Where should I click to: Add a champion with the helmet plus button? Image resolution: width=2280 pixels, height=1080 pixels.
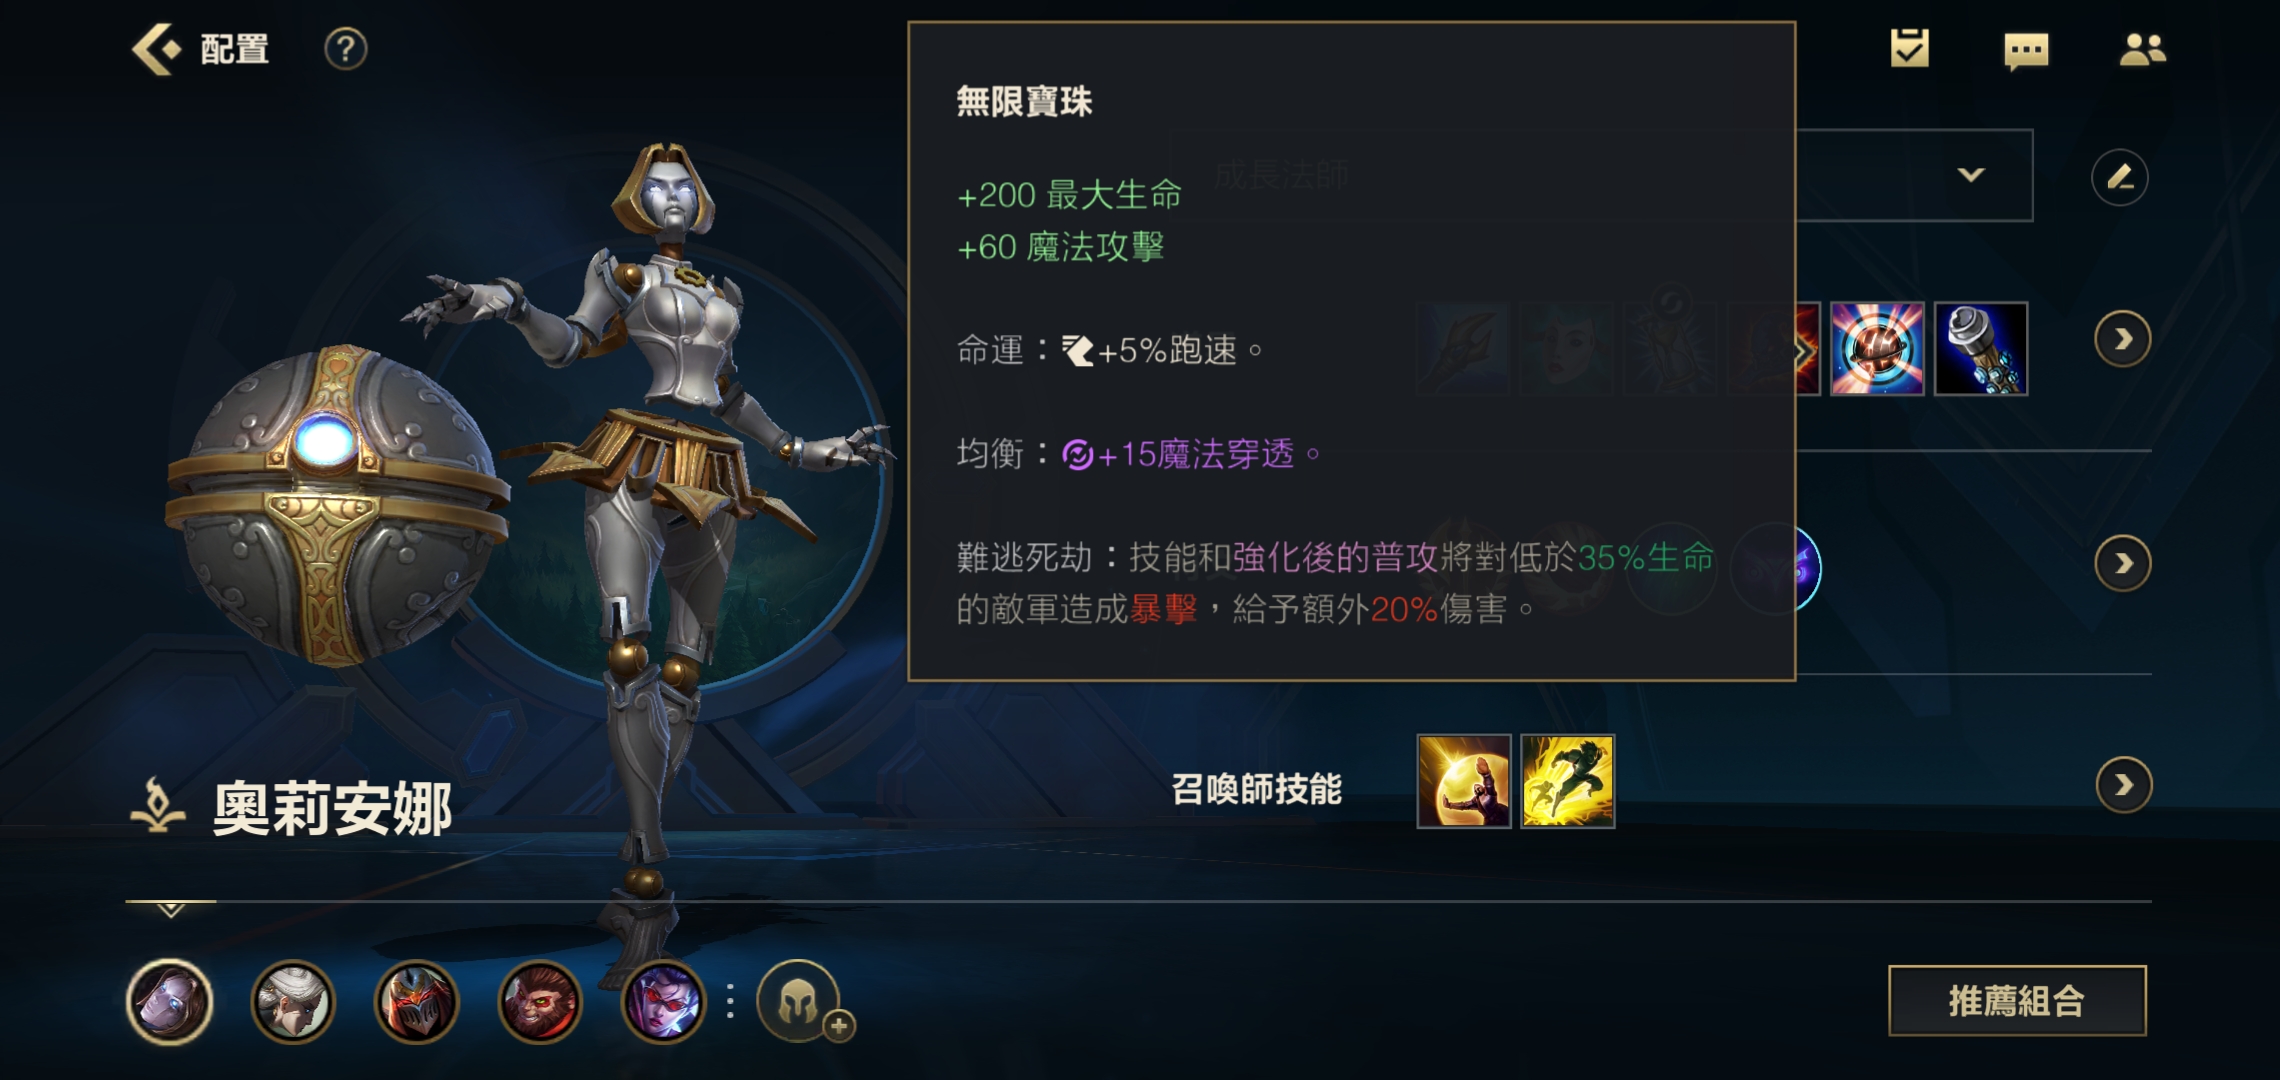pos(801,1002)
